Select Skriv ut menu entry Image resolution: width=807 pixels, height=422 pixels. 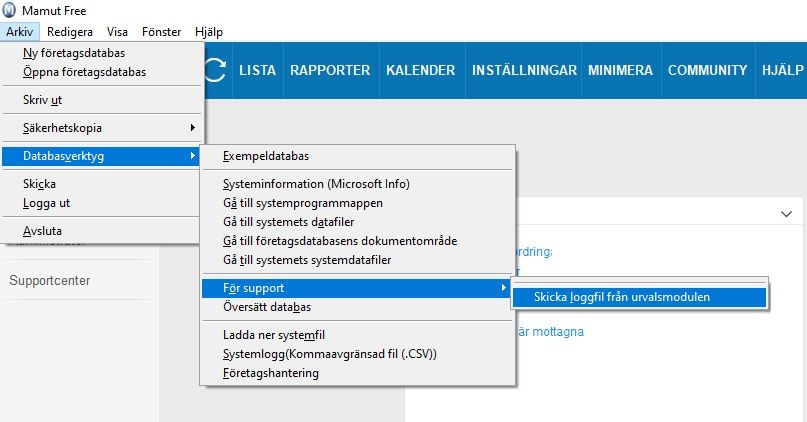[42, 100]
